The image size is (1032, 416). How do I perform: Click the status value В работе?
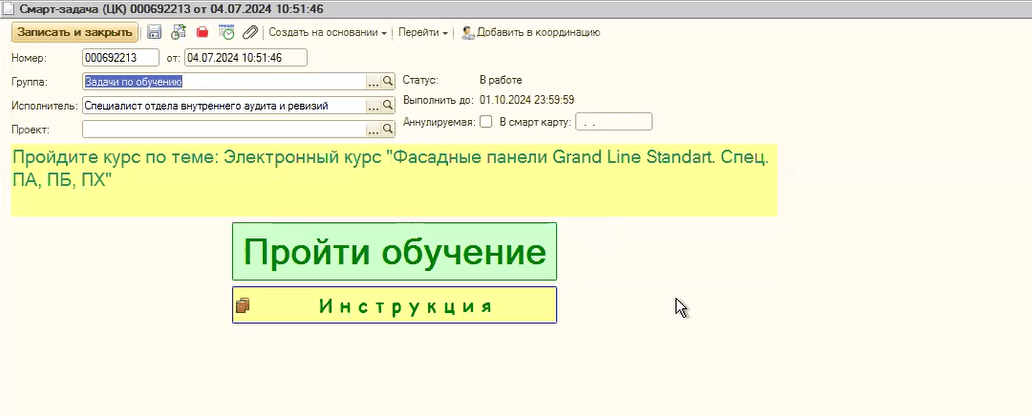pos(500,80)
